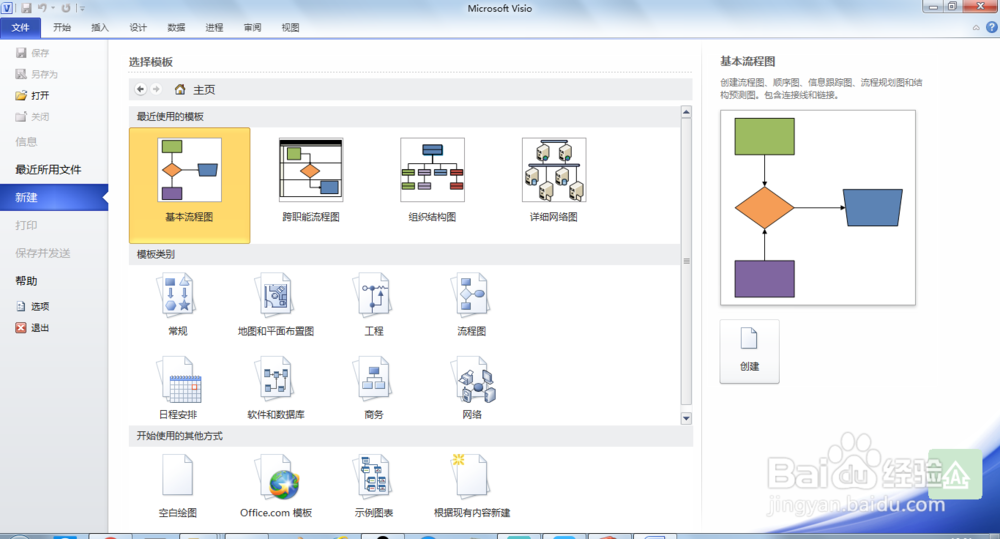Click the template list scroll up arrow
Screen dimensions: 1000x539
(686, 112)
